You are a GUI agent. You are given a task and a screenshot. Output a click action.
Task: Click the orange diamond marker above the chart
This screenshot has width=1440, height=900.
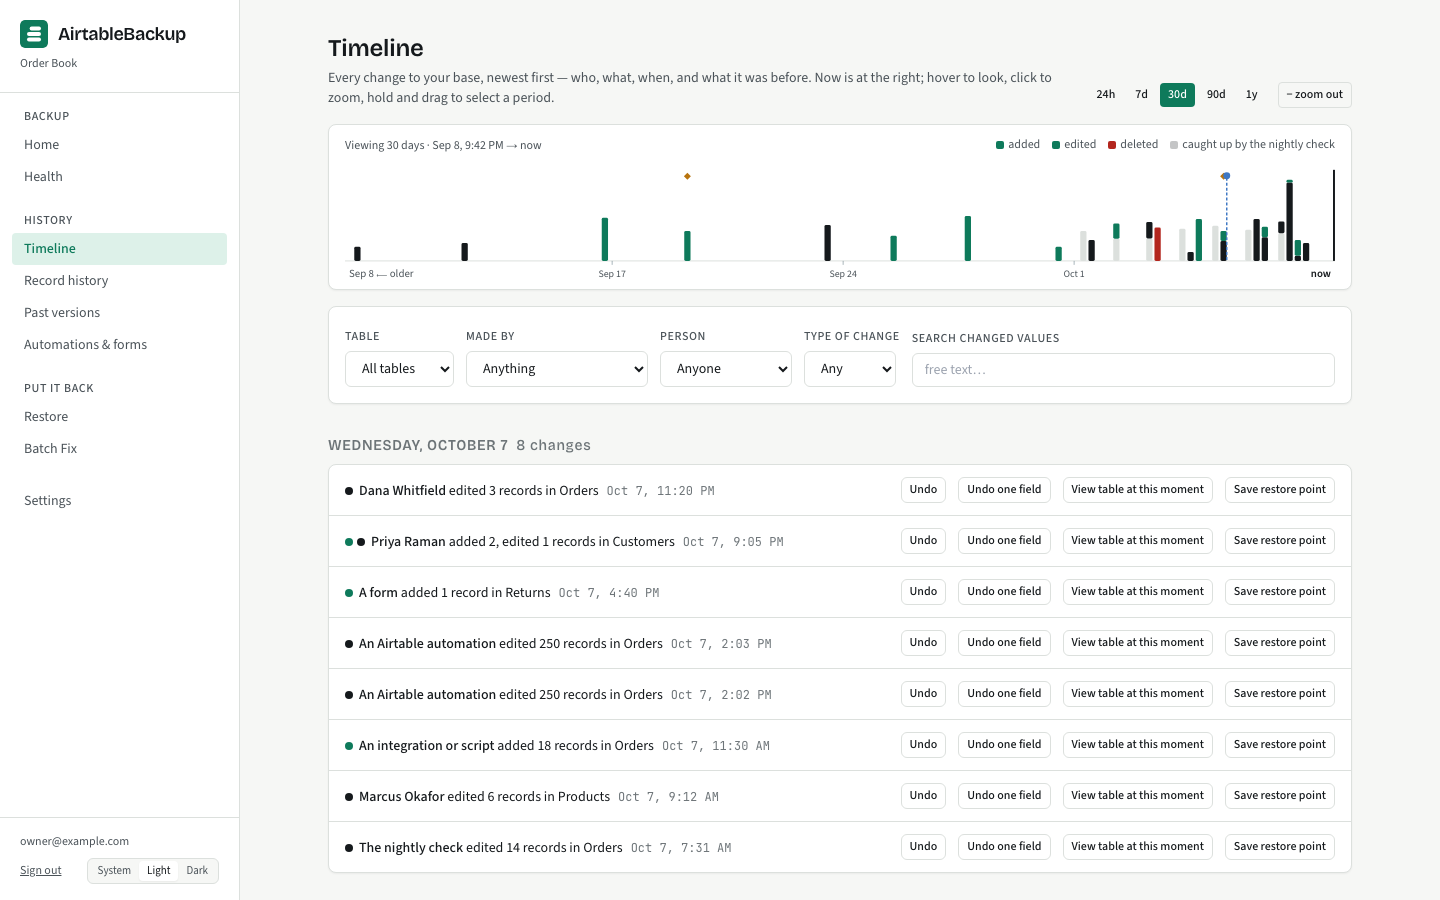click(687, 176)
